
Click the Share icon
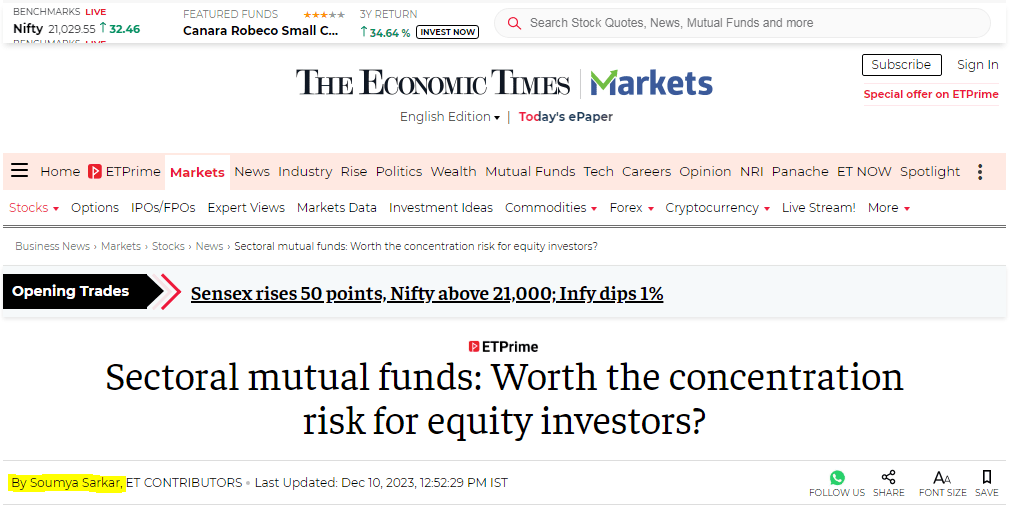click(x=888, y=478)
